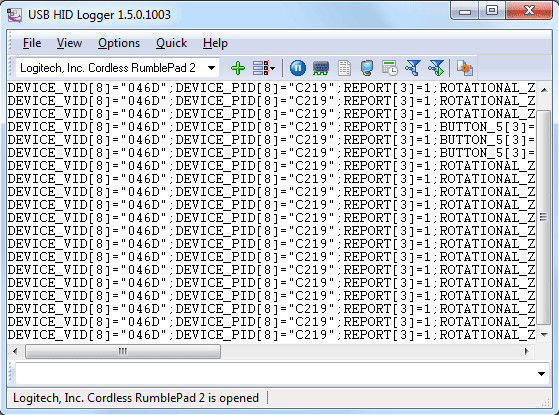Viewport: 559px width, 415px height.
Task: Click the windows with orange gear icon
Action: click(x=465, y=68)
